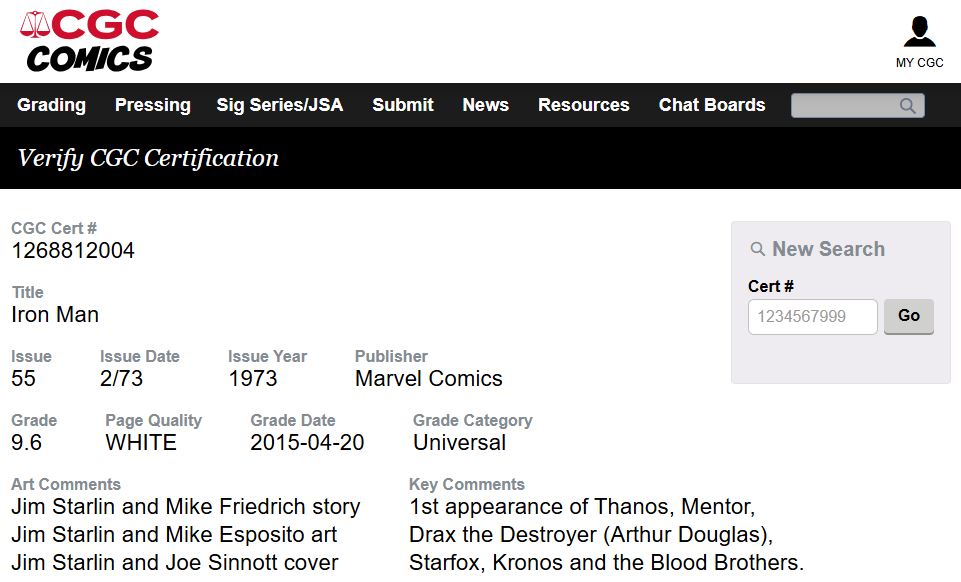Click the CGC Comics logo
961x582 pixels.
pos(89,41)
